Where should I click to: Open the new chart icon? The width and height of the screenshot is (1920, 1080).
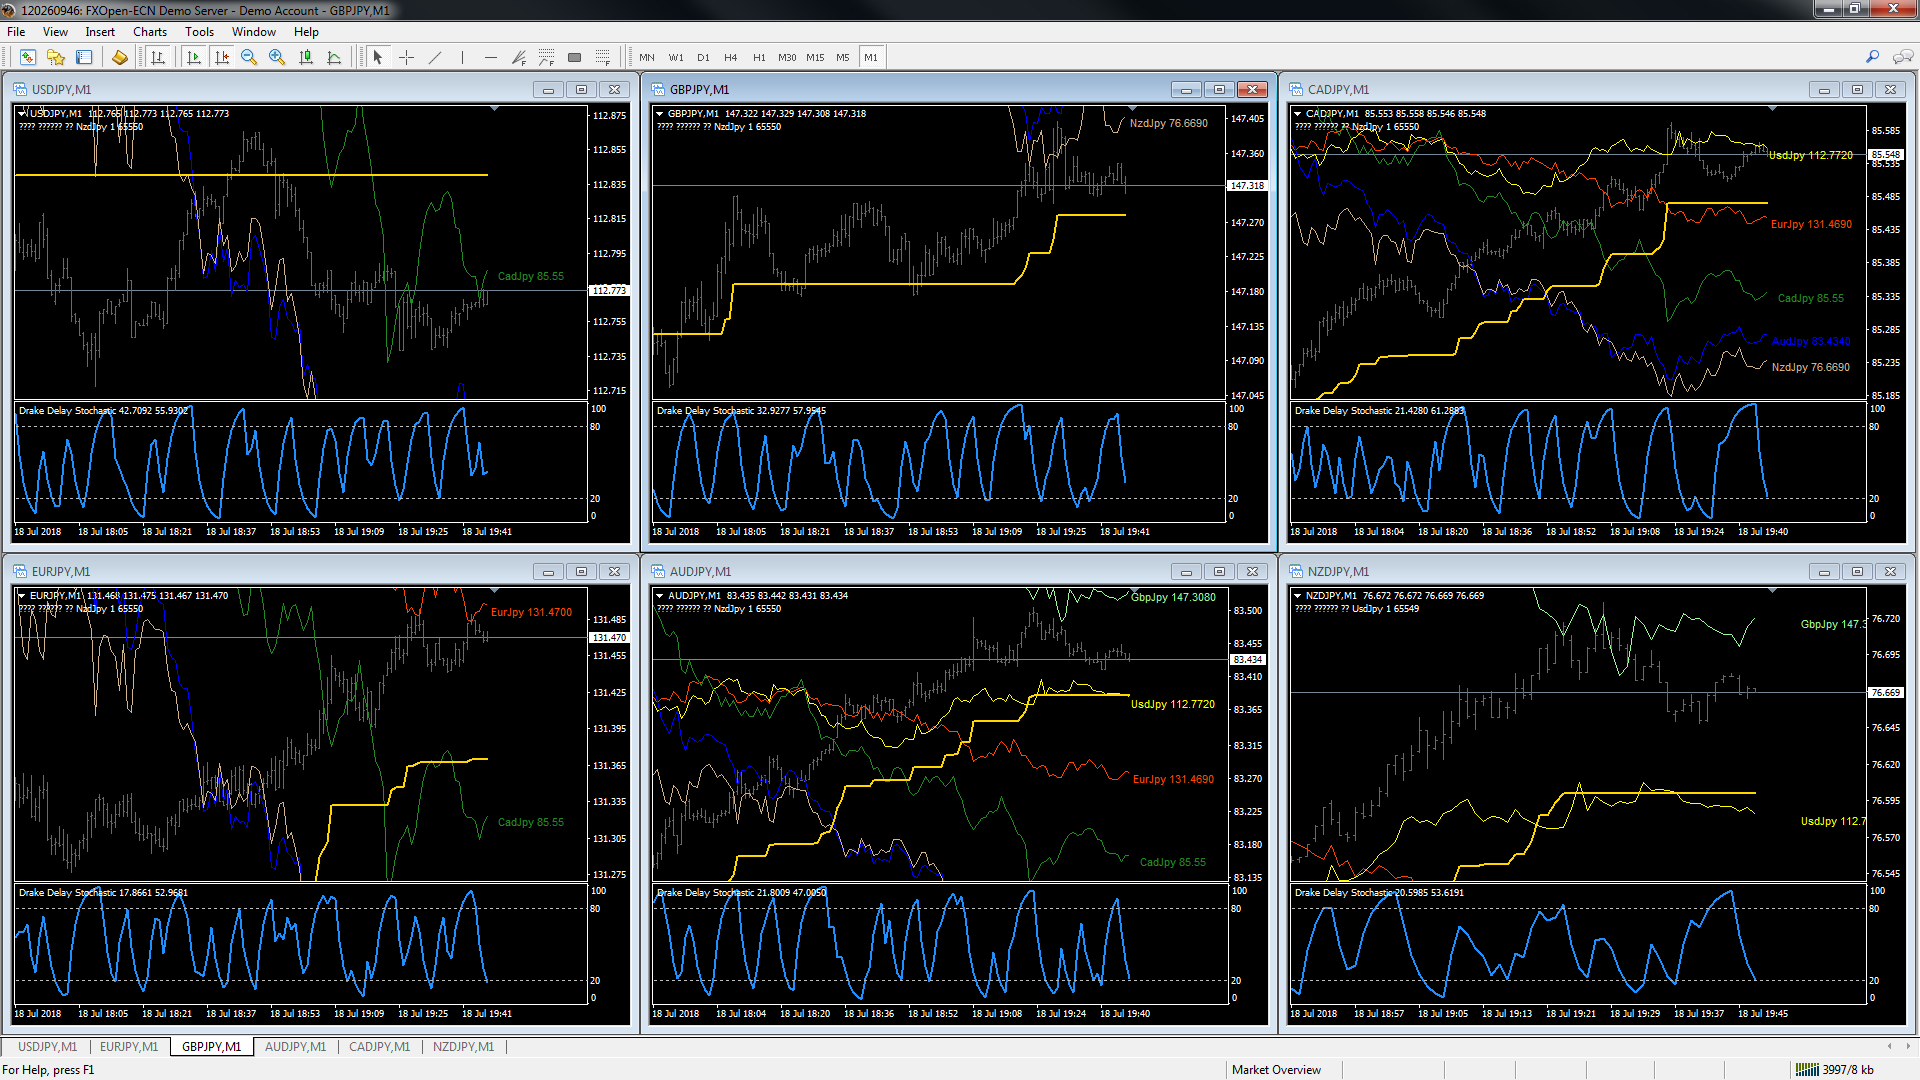[x=27, y=57]
